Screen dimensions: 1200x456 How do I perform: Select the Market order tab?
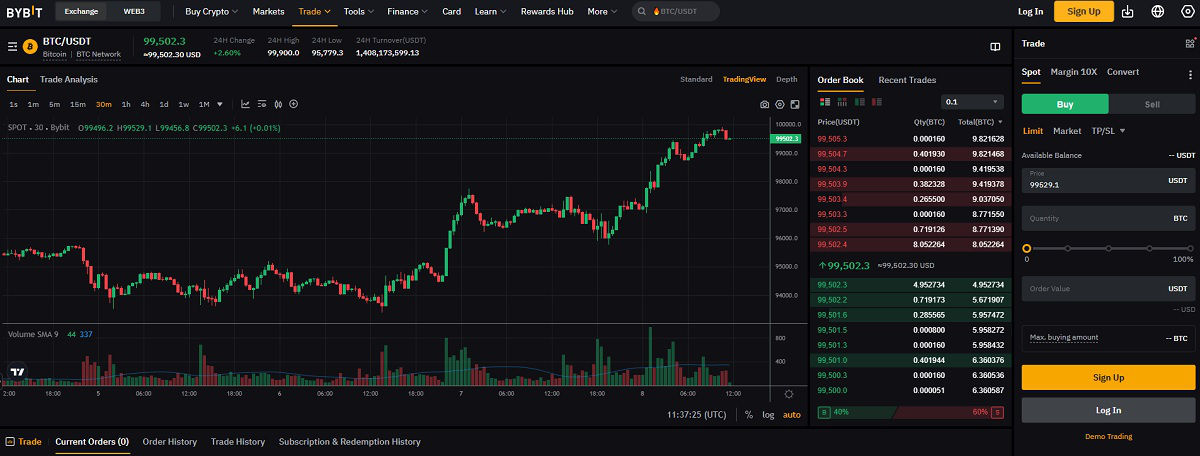click(1067, 131)
